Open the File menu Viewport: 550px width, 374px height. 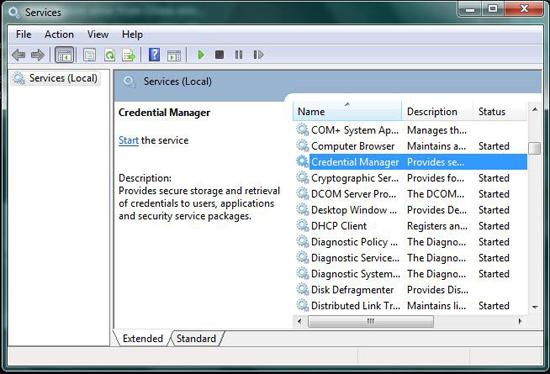(x=24, y=34)
